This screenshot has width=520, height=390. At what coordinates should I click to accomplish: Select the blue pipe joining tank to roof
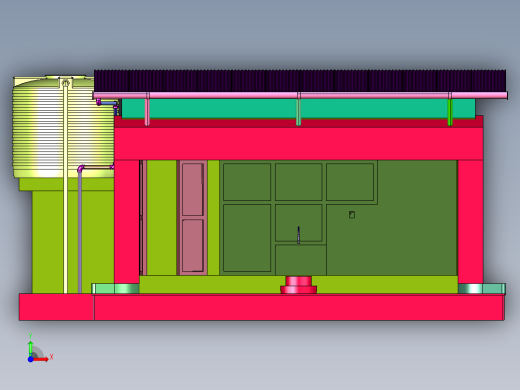108,103
